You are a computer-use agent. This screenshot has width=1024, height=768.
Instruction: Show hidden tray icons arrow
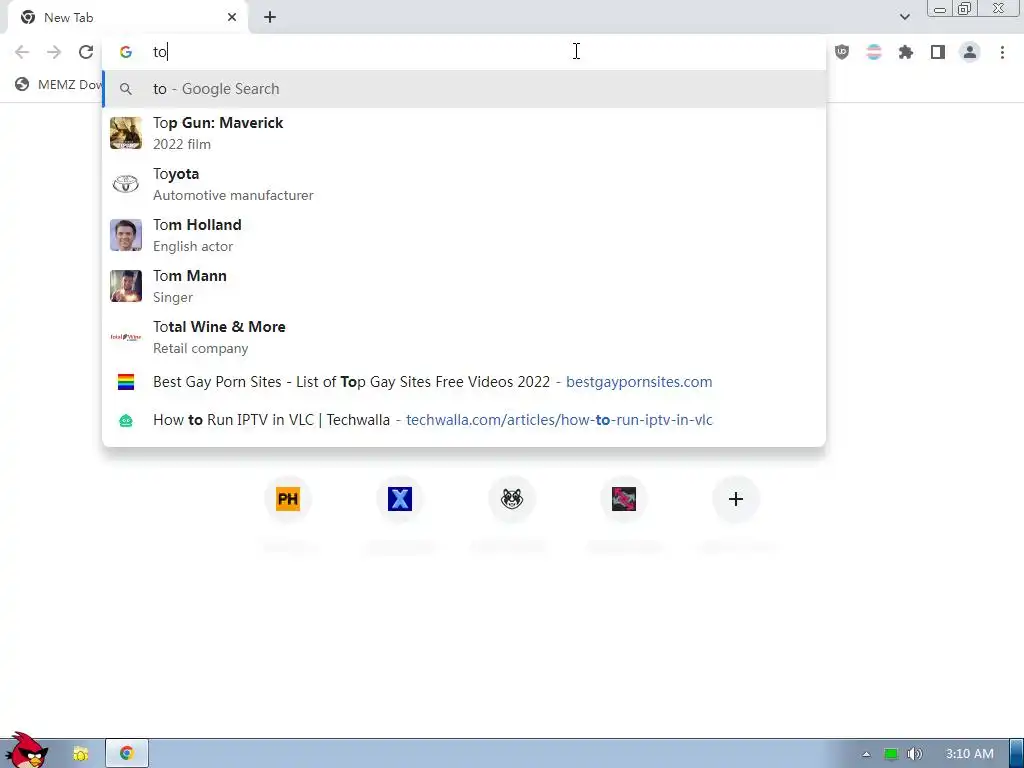pyautogui.click(x=866, y=754)
